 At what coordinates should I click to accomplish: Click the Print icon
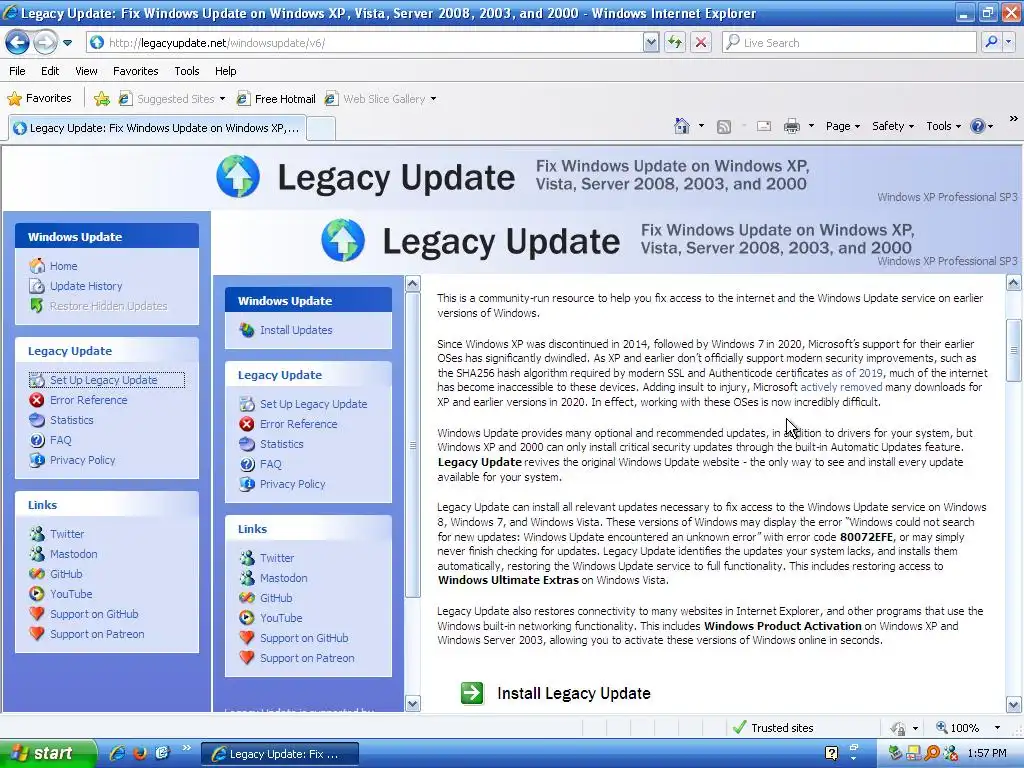pyautogui.click(x=792, y=127)
